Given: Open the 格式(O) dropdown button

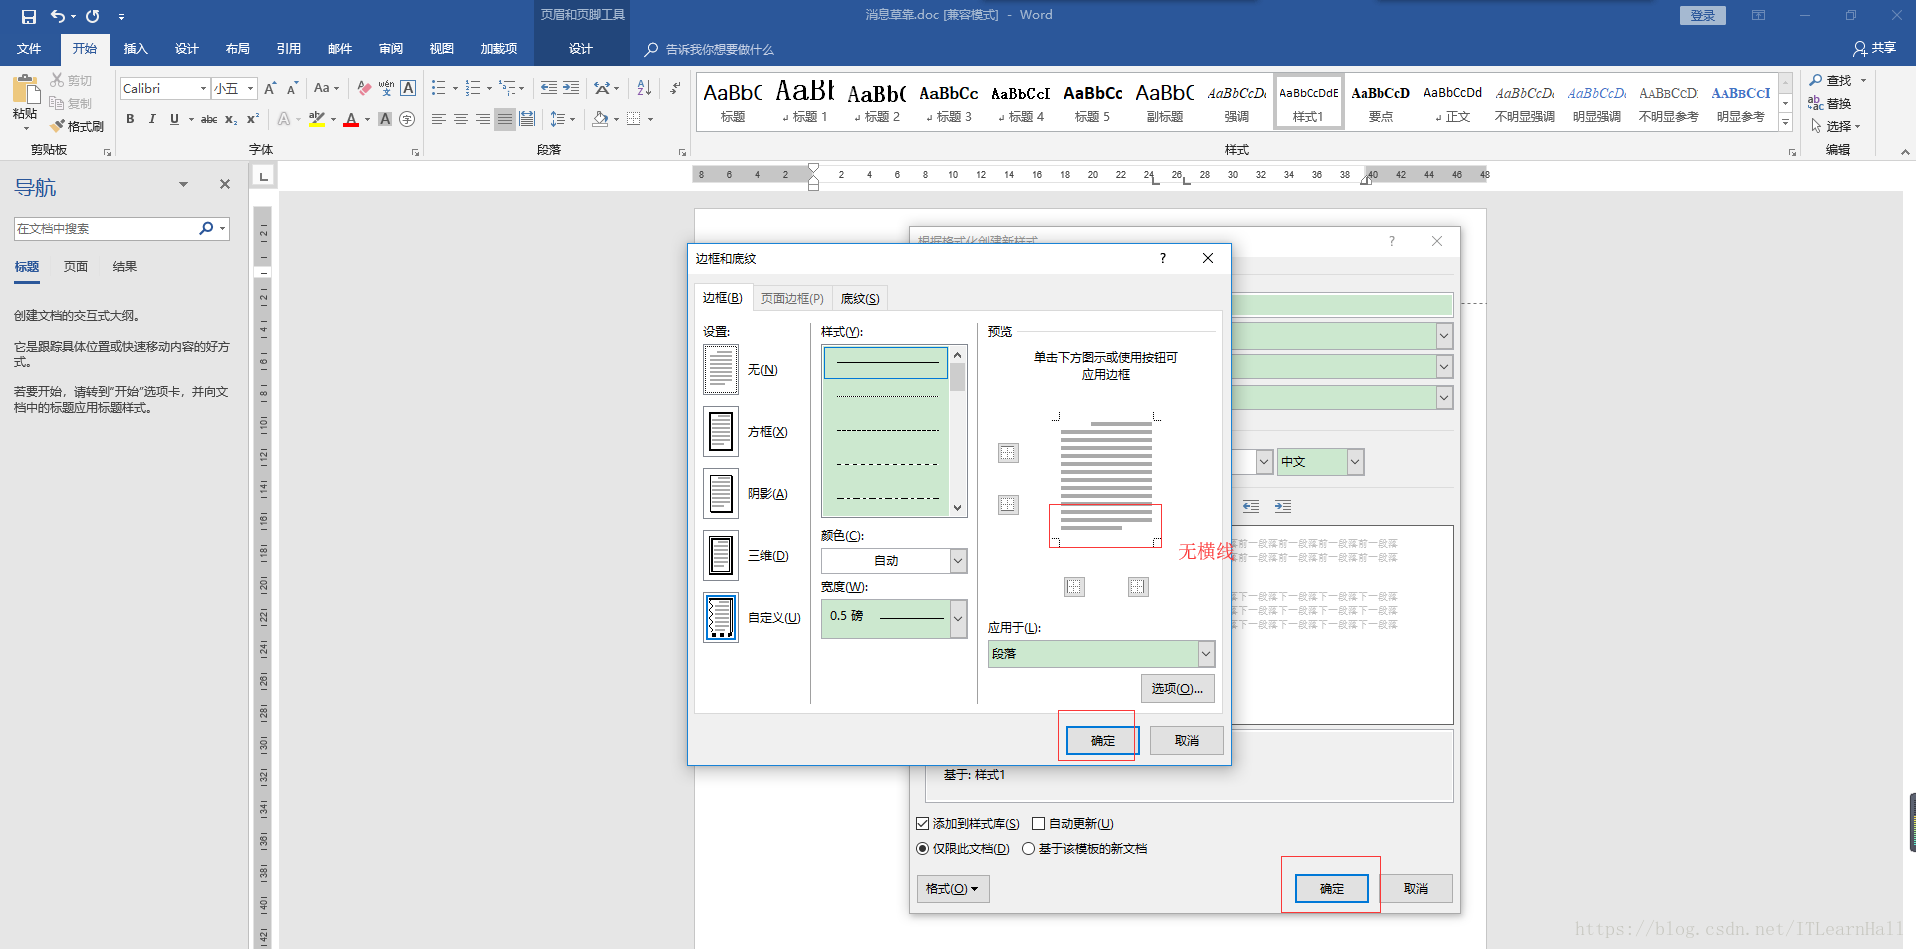Looking at the screenshot, I should pyautogui.click(x=953, y=889).
